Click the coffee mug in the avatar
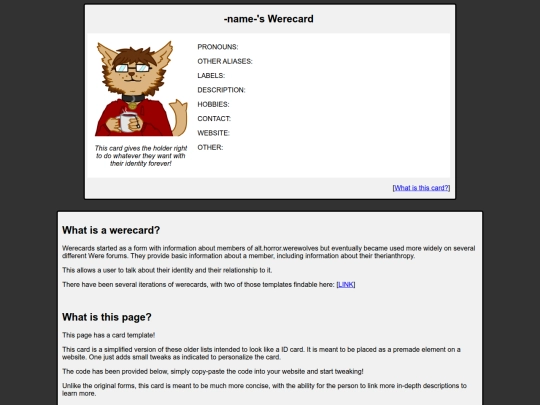 [127, 122]
